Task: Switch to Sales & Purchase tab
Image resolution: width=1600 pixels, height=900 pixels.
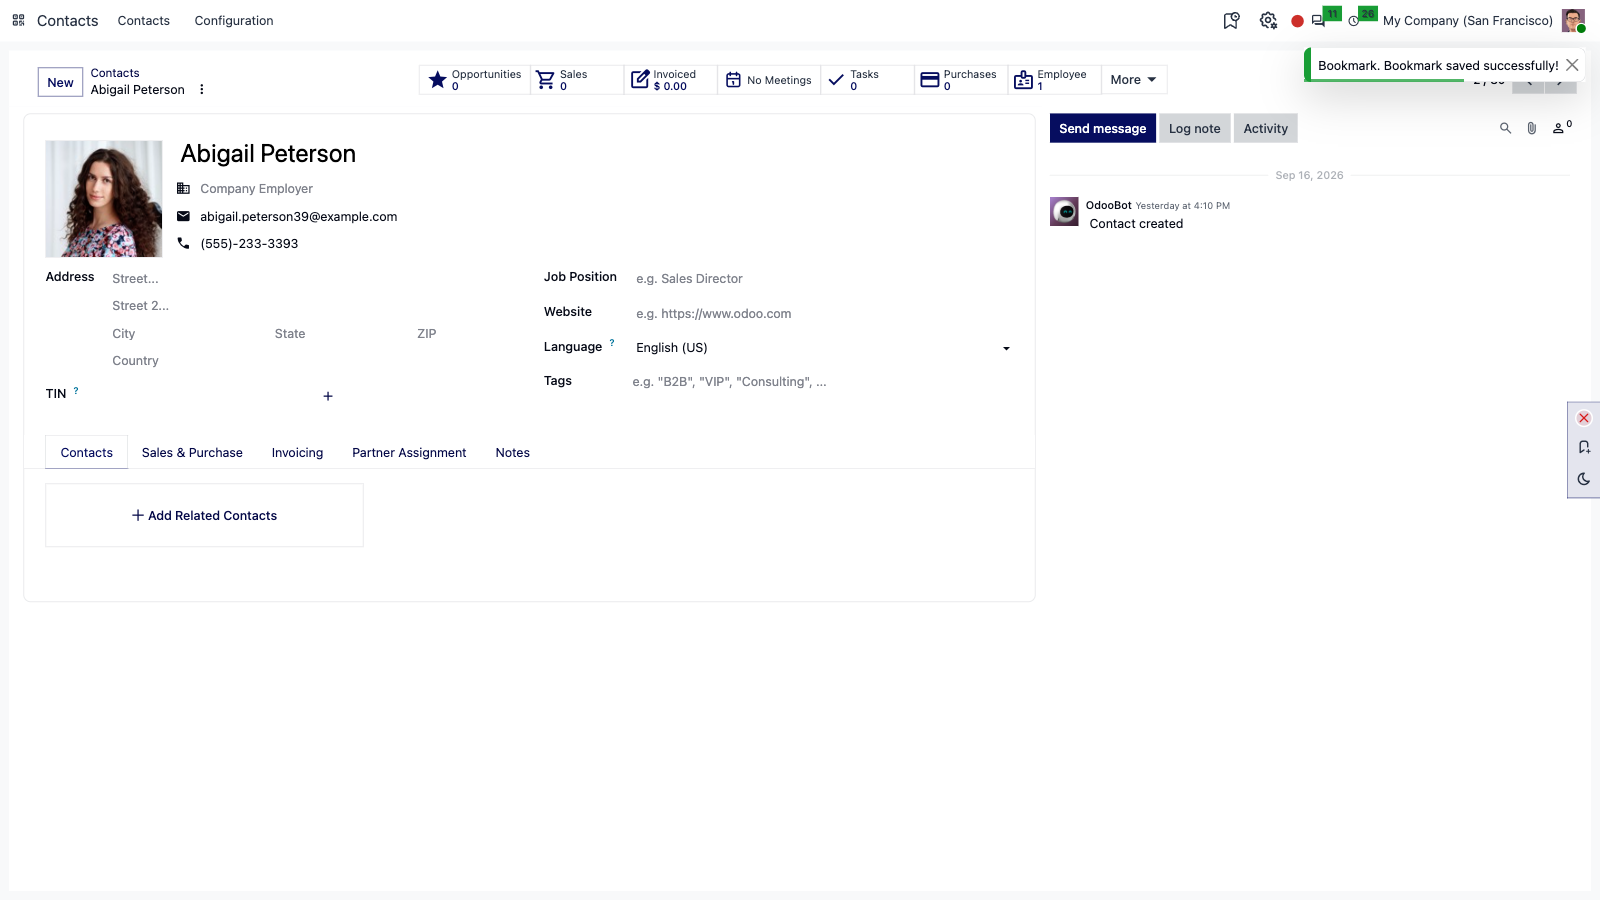Action: 192,453
